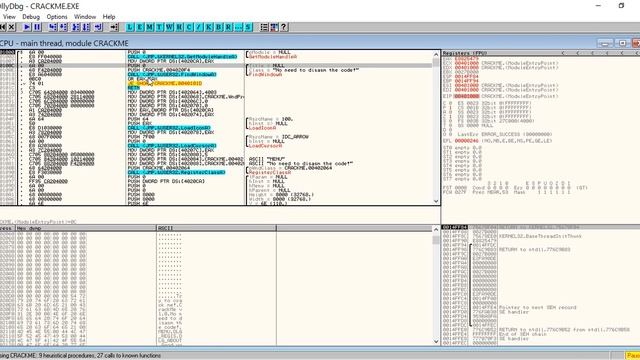Click the Registers (FPU) header bar

(540, 53)
